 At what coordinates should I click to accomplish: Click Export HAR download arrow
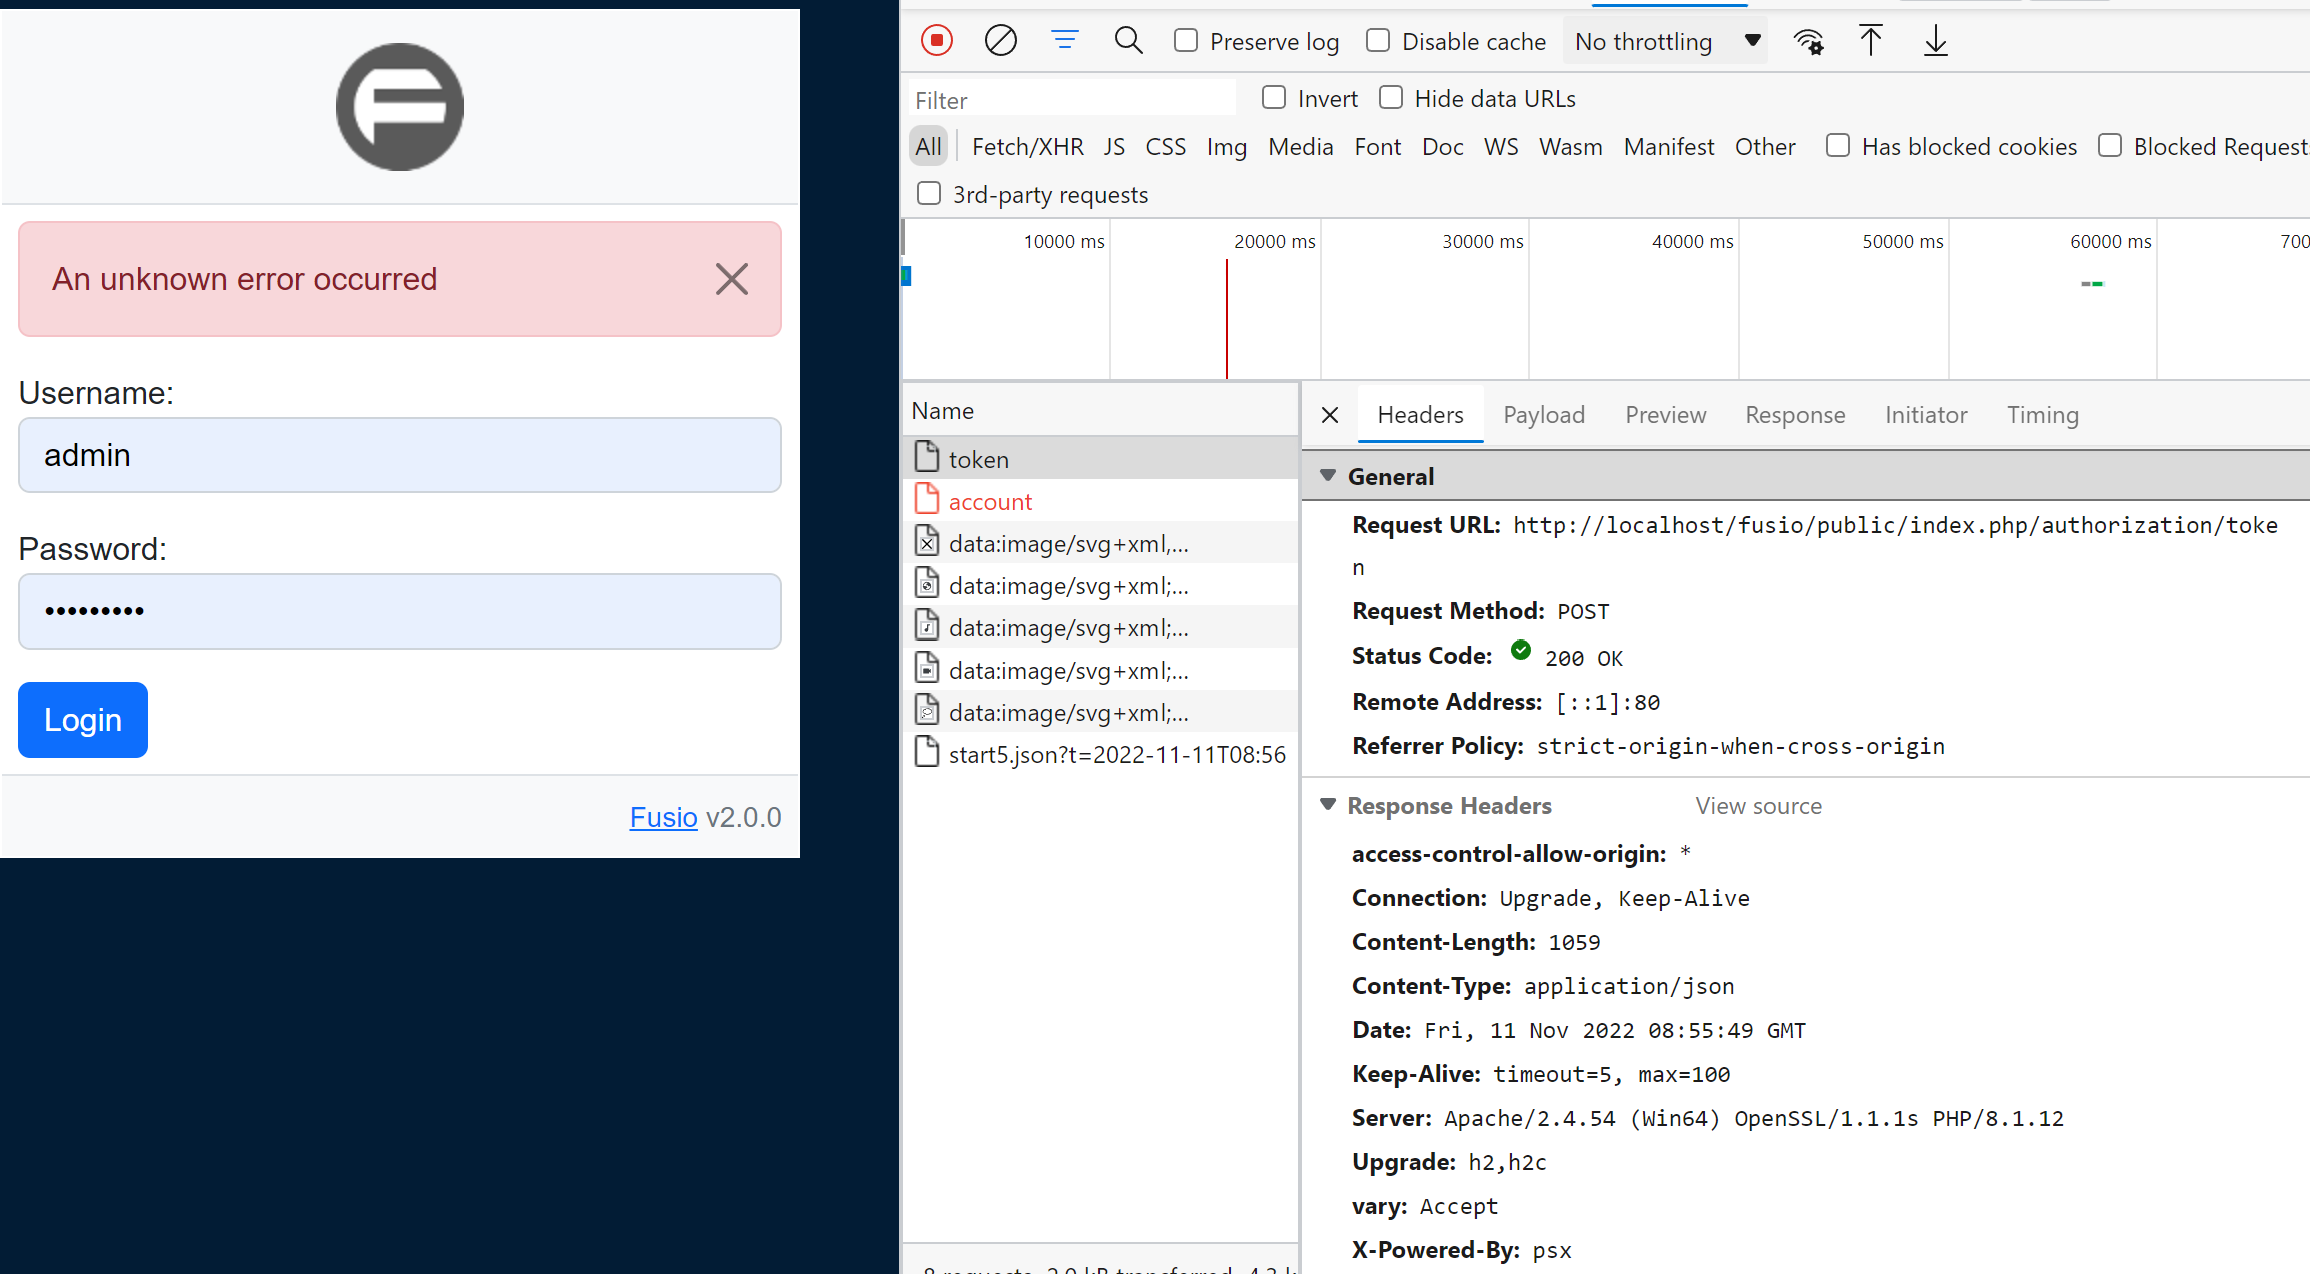pos(1935,41)
